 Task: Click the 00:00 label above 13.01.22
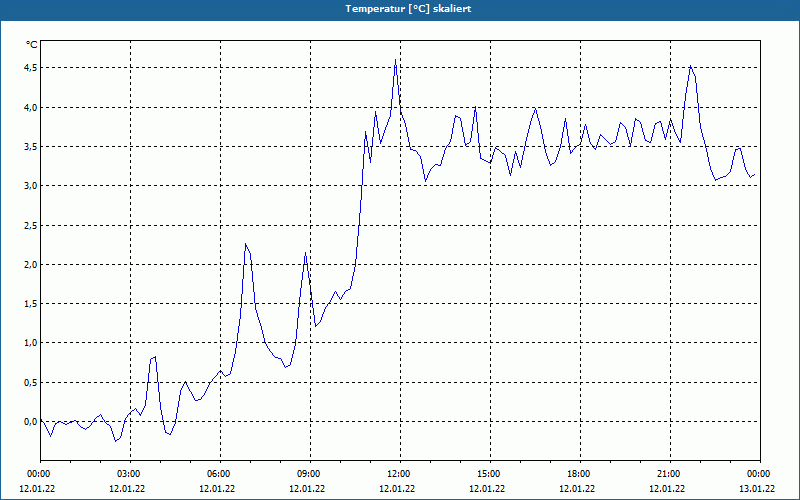[x=759, y=474]
